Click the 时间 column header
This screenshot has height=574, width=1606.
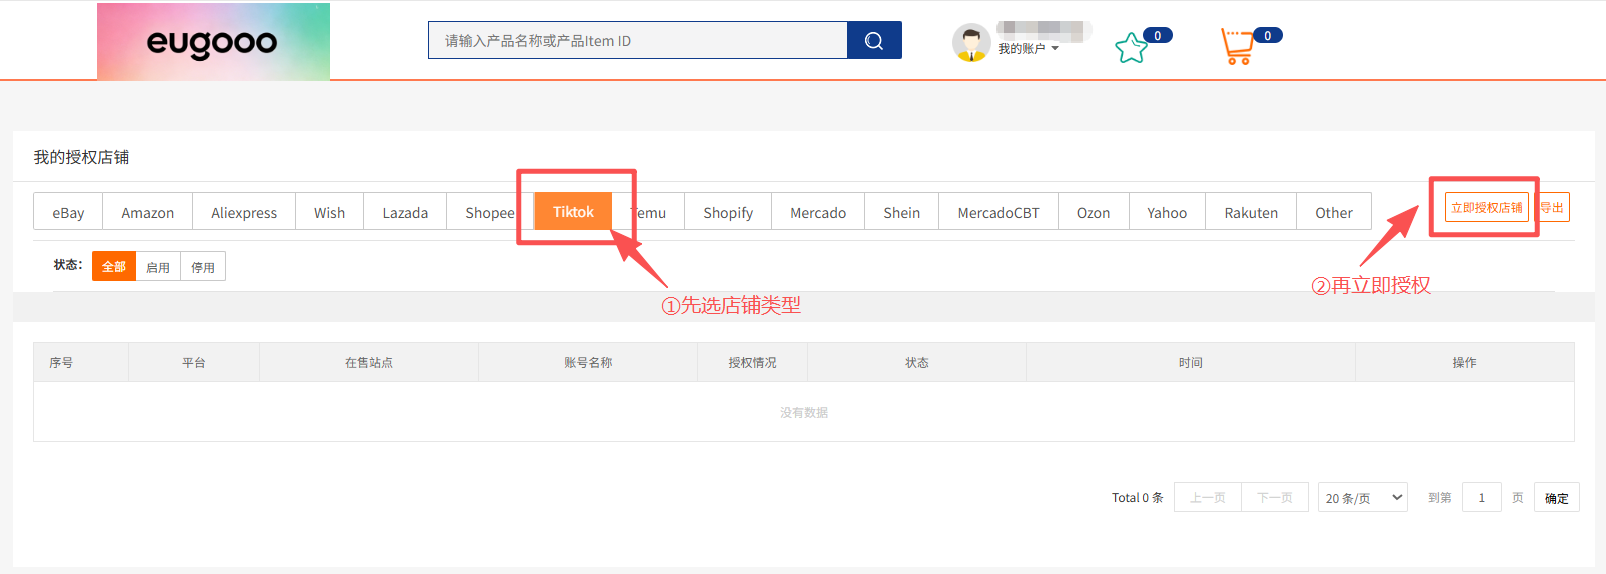point(1191,362)
